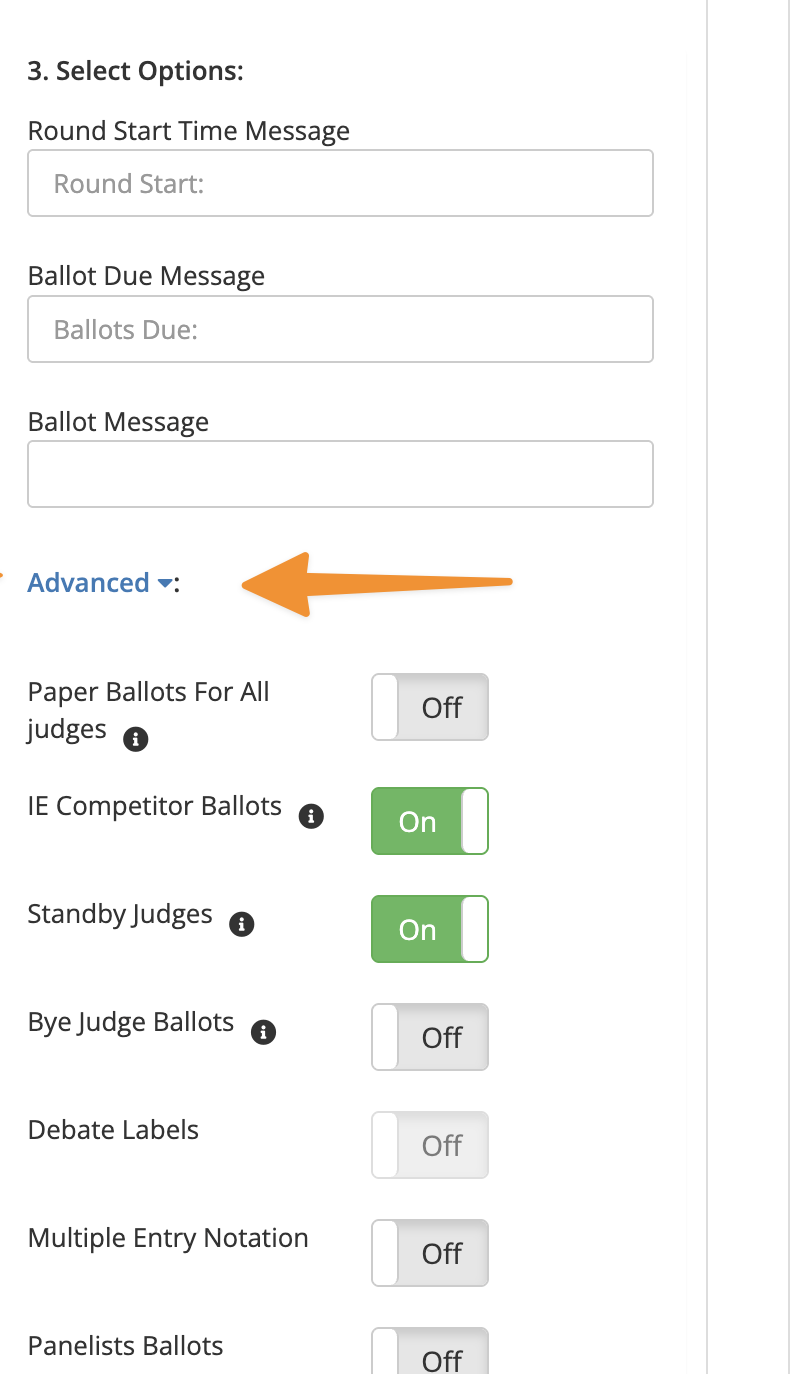Viewport: 790px width, 1374px height.
Task: Focus the Round Start Time Message field
Action: 340,183
